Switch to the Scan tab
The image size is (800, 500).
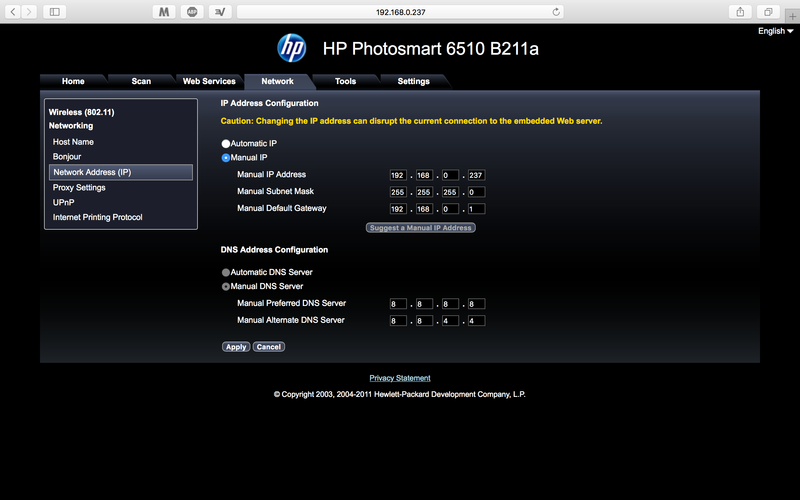pyautogui.click(x=141, y=81)
